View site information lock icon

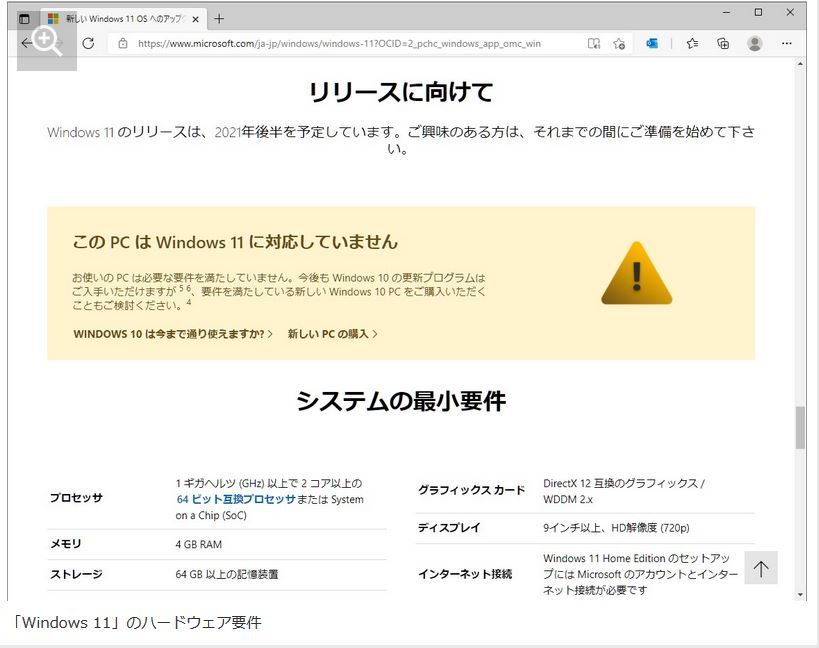coord(123,44)
